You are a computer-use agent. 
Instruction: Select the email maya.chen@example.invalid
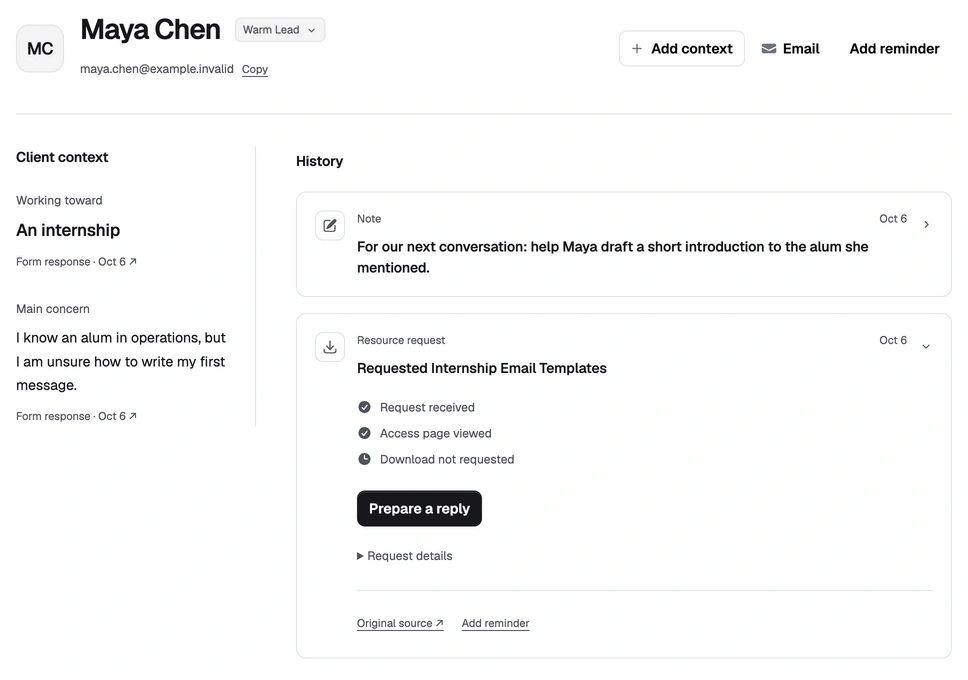tap(157, 69)
